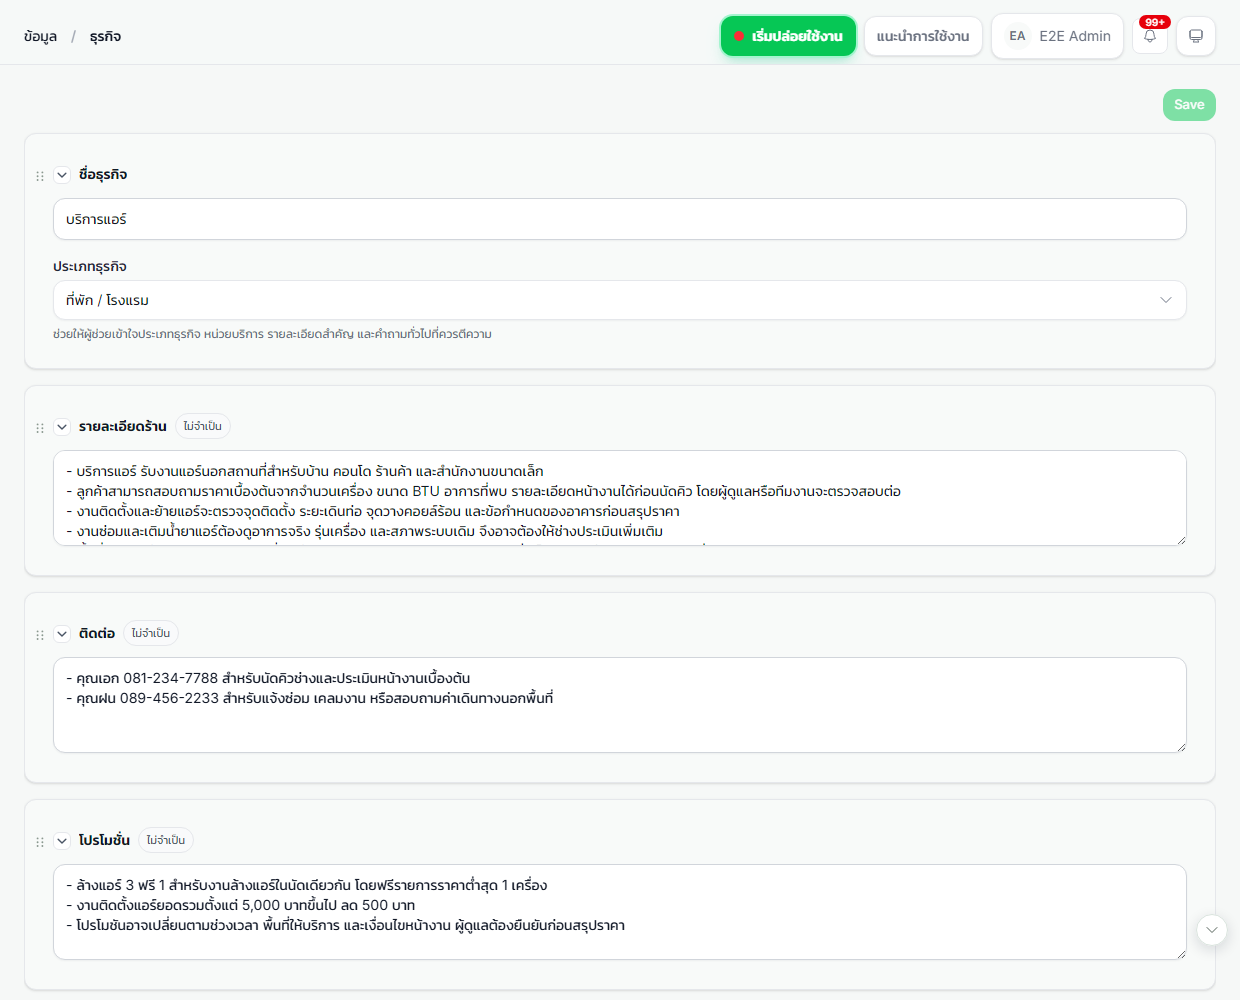This screenshot has width=1240, height=1000.
Task: Click the ชื่อธุรกิจ section title
Action: [103, 175]
